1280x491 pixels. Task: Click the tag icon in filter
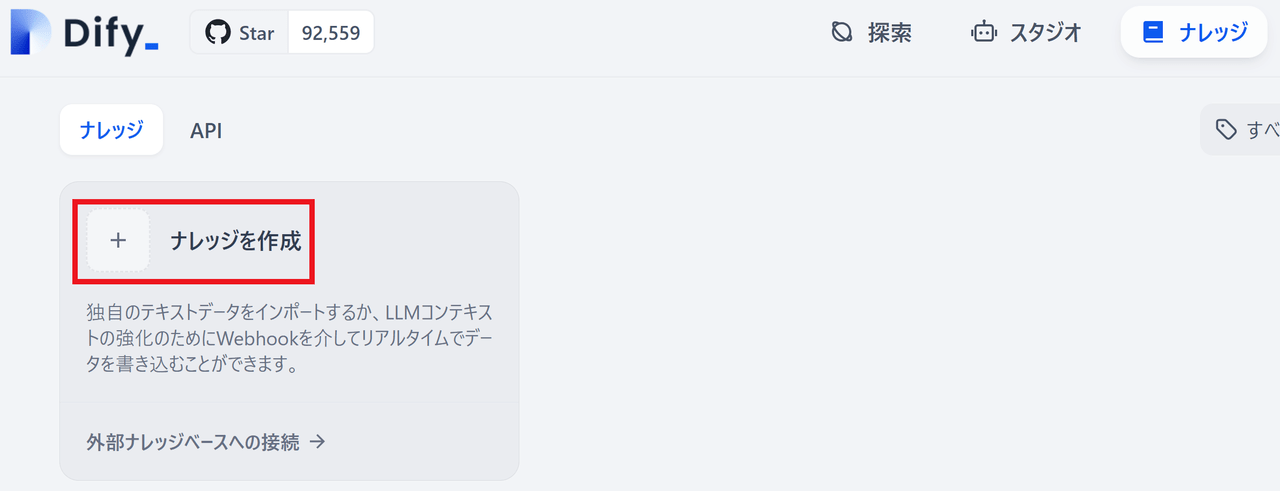1225,129
